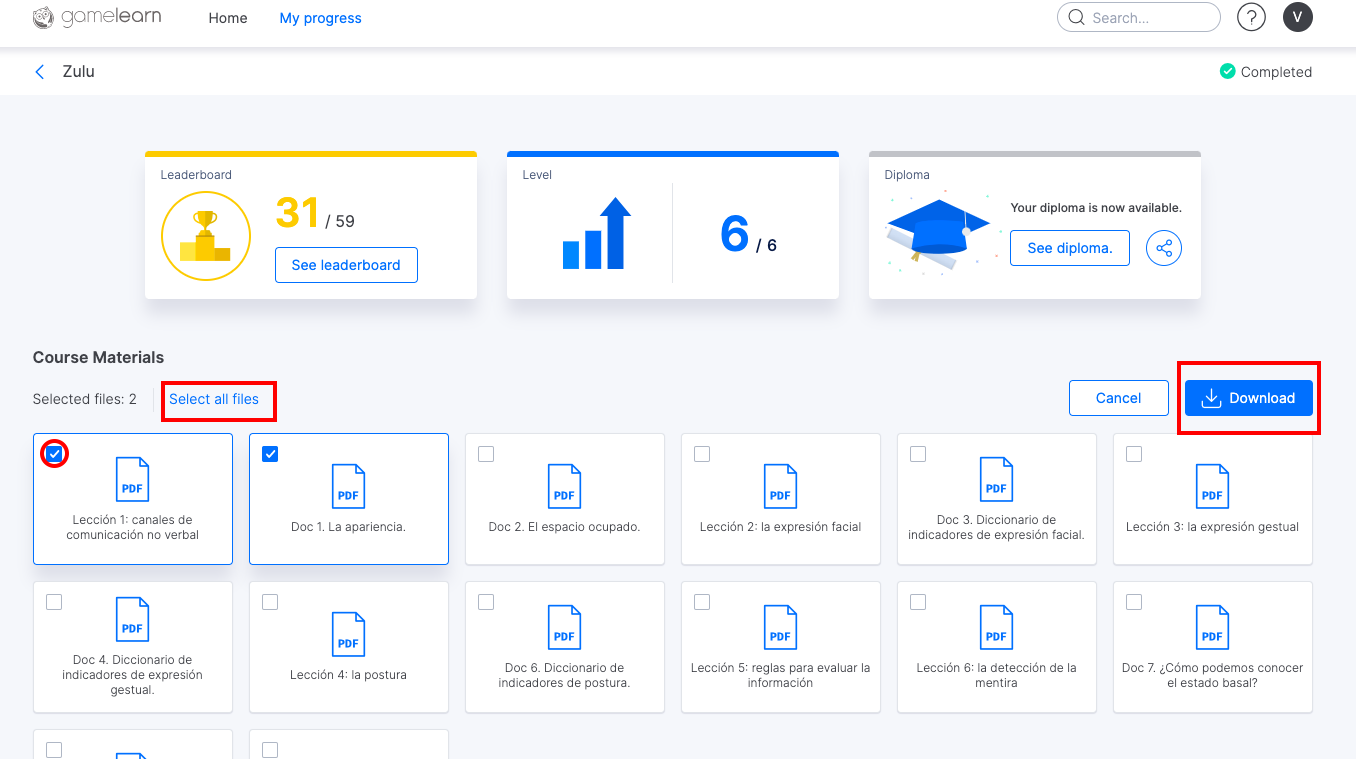
Task: Click the See leaderboard button
Action: pyautogui.click(x=346, y=265)
